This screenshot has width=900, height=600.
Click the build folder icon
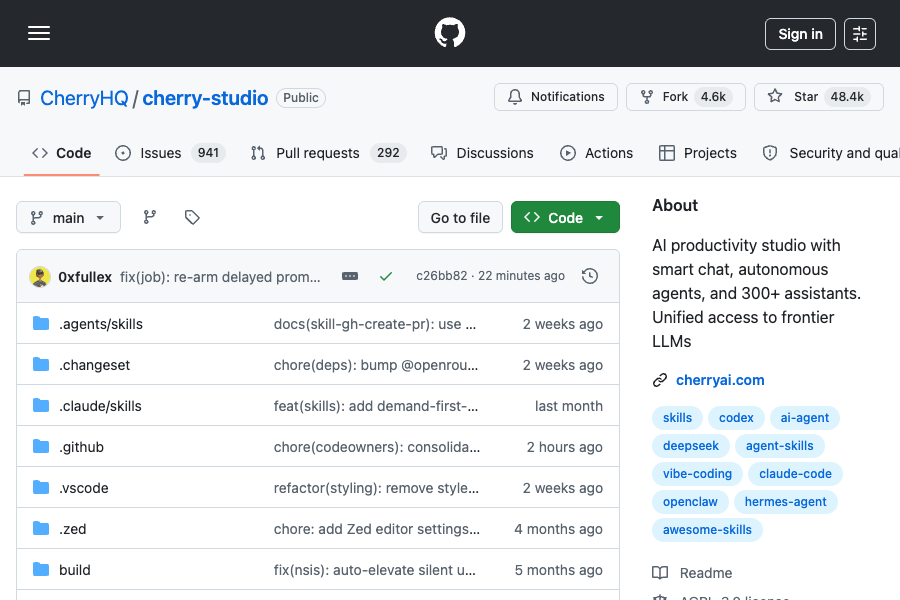(x=41, y=570)
